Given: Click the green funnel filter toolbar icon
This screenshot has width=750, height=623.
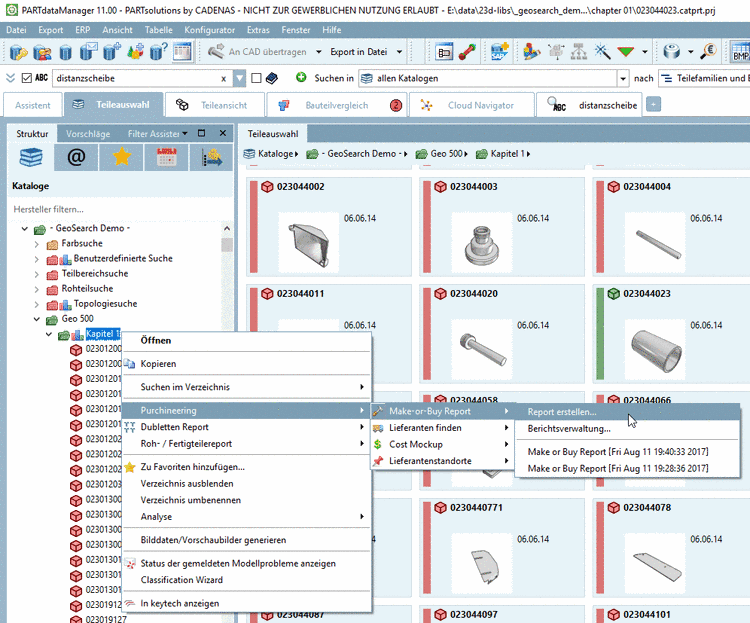Looking at the screenshot, I should coord(626,52).
